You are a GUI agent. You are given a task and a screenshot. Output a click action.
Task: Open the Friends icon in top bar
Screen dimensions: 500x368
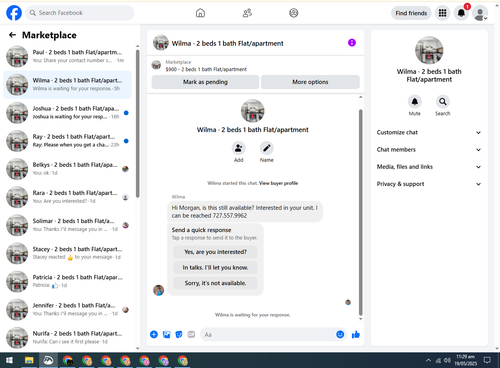coord(247,13)
